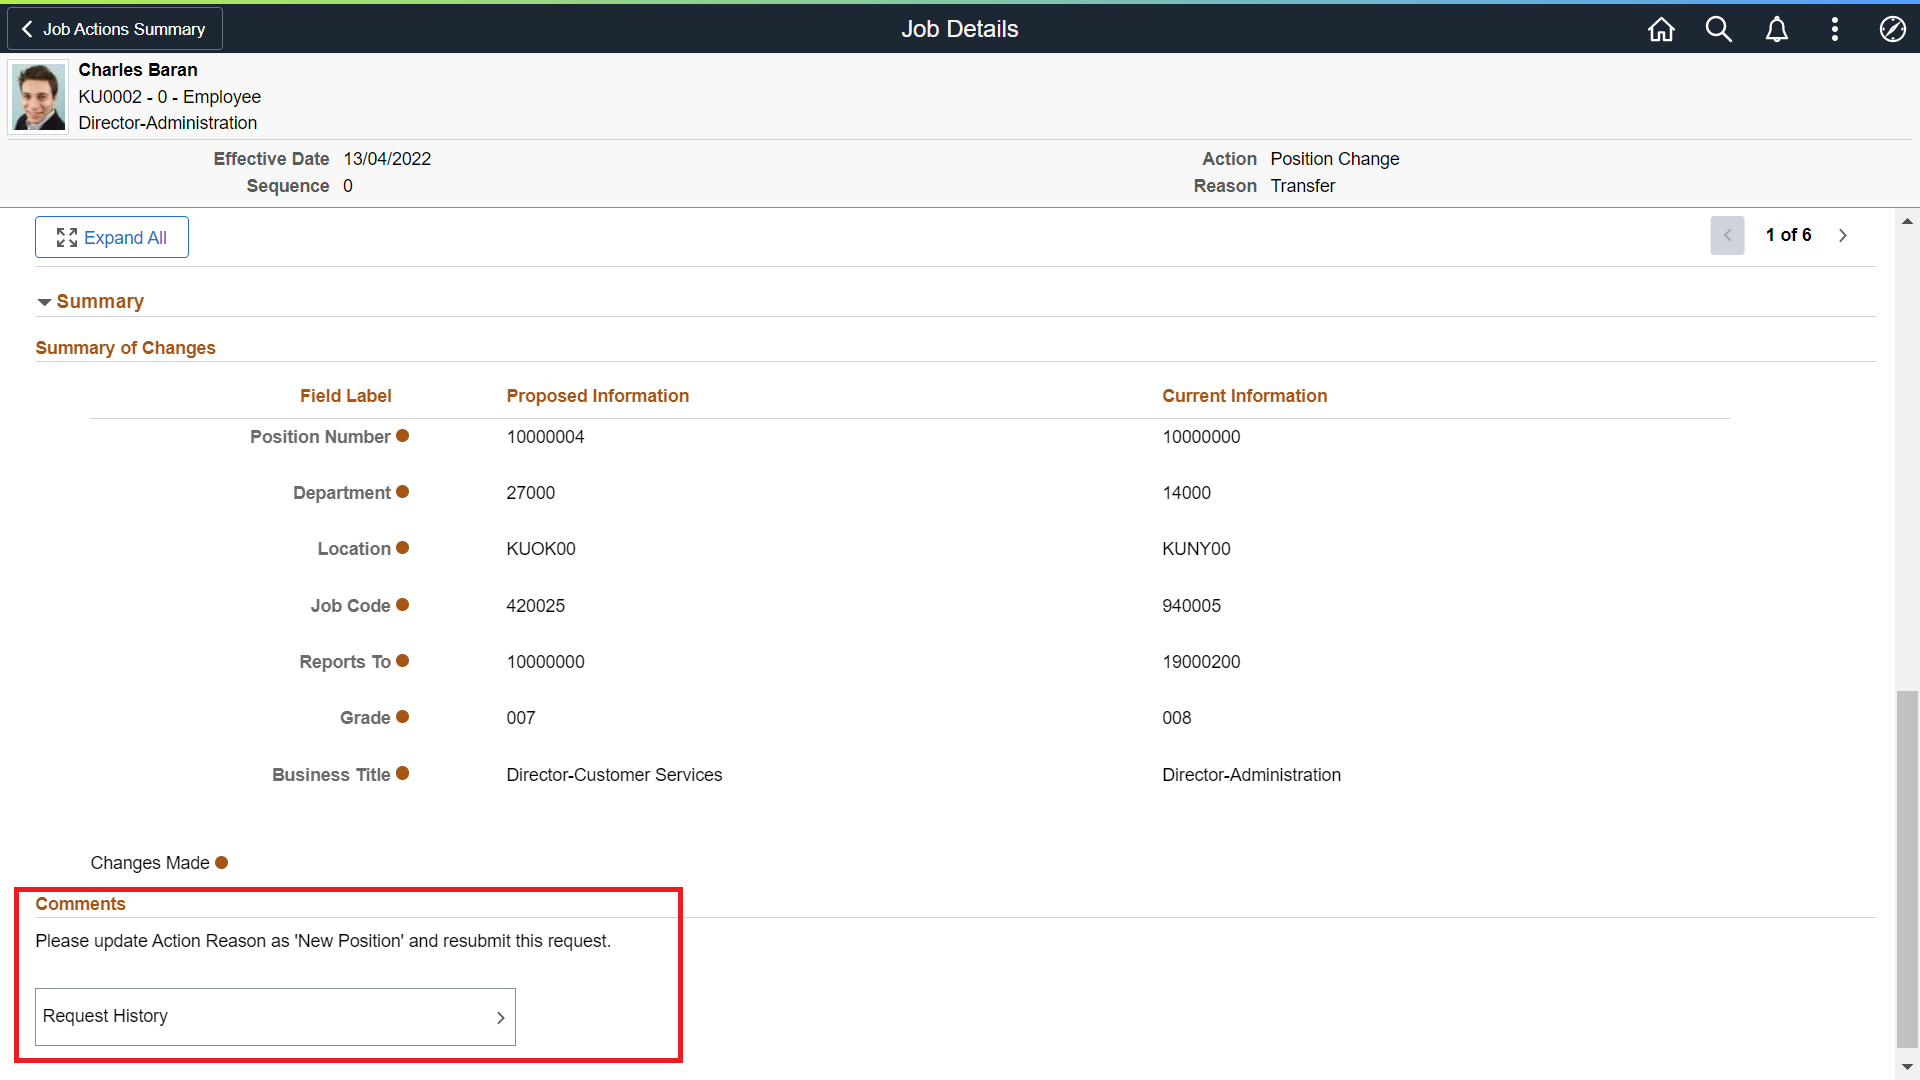Viewport: 1920px width, 1080px height.
Task: Open the Actions menu with three dots
Action: [1835, 29]
